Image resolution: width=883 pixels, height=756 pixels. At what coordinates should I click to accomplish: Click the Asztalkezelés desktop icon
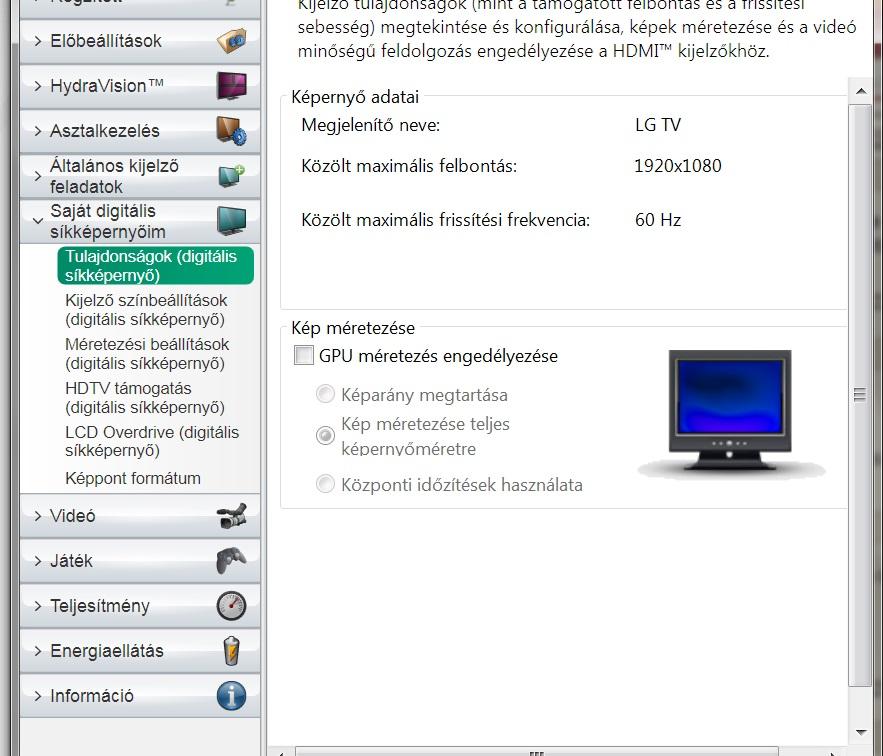pyautogui.click(x=231, y=131)
